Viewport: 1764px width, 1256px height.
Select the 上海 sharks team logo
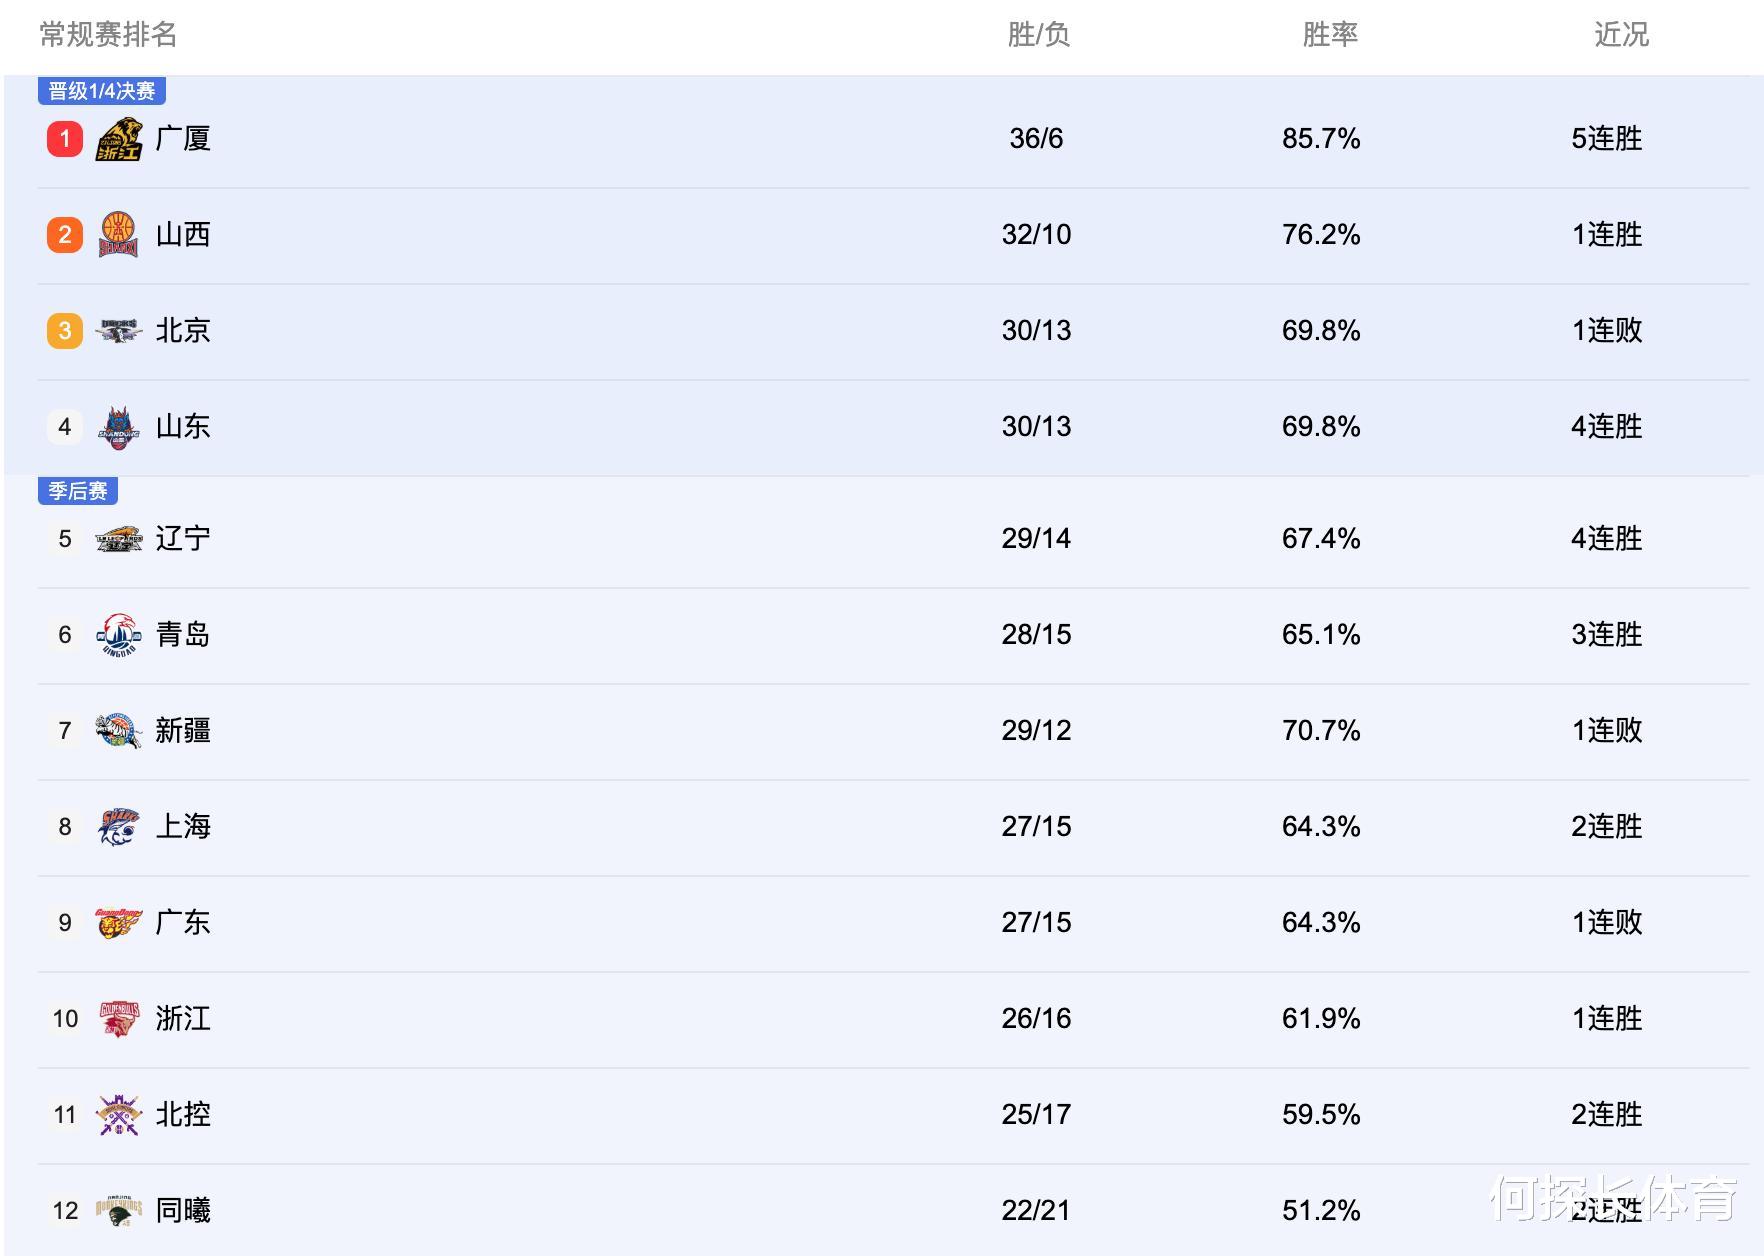coord(119,827)
